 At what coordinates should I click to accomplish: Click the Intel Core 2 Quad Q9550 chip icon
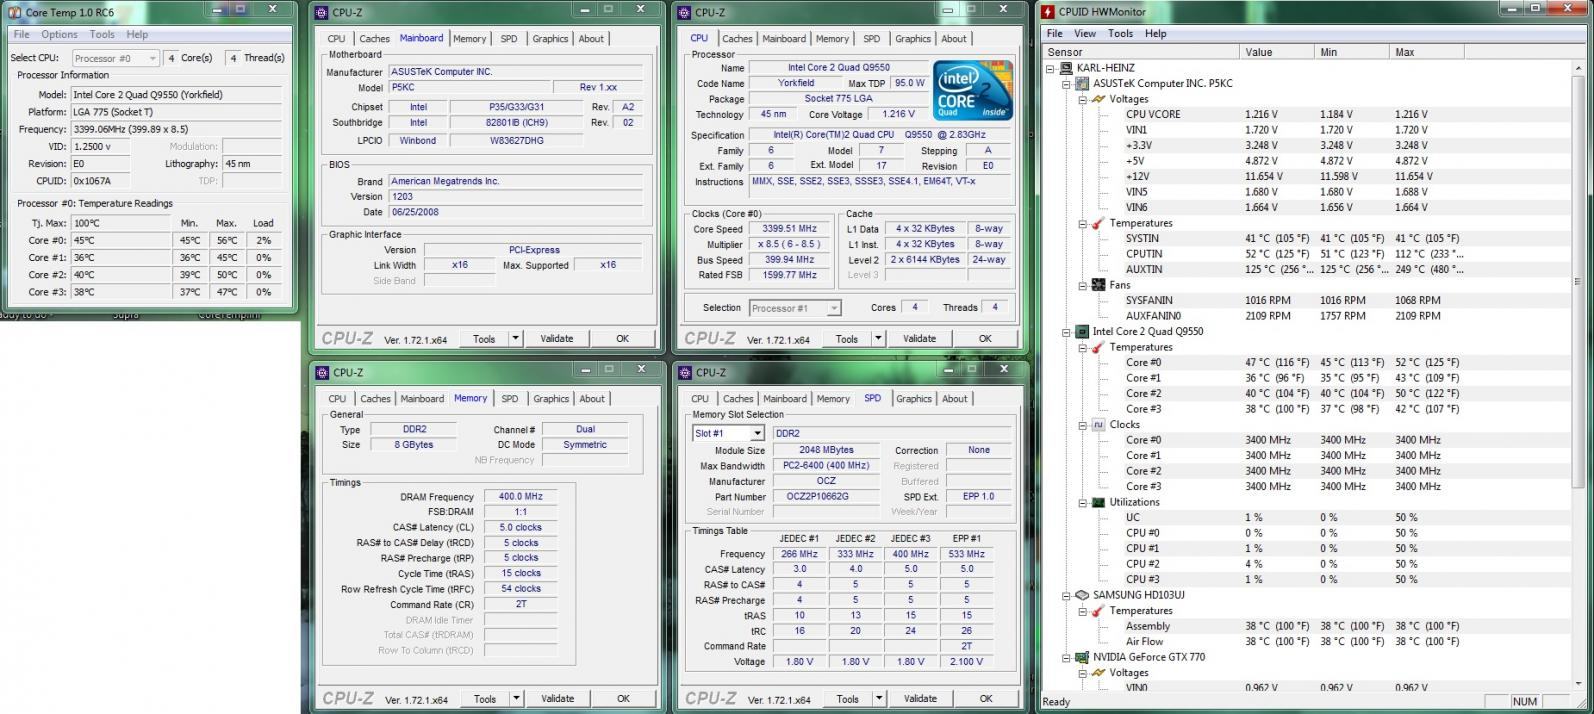click(x=1083, y=331)
